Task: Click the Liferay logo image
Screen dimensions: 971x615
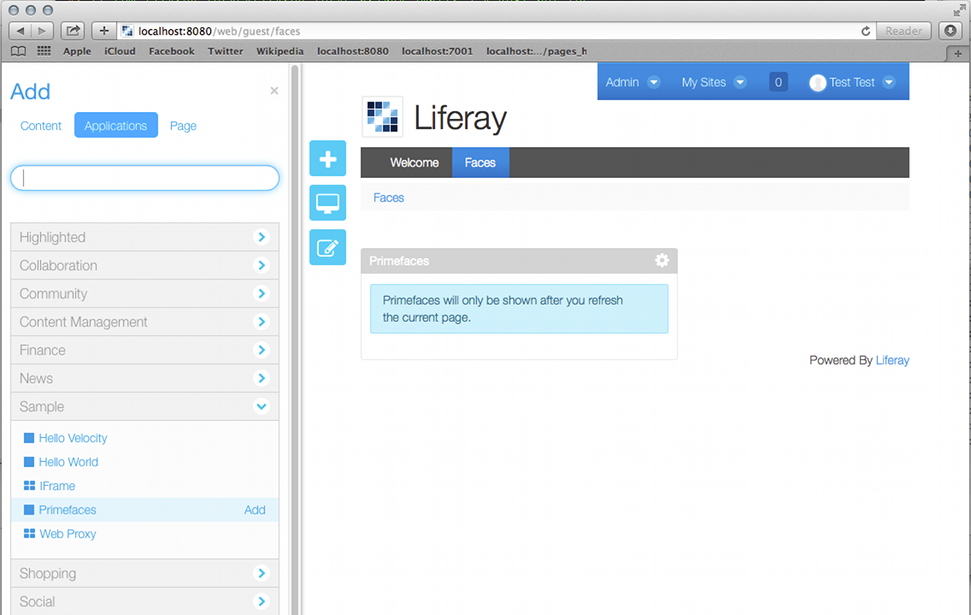Action: [382, 117]
